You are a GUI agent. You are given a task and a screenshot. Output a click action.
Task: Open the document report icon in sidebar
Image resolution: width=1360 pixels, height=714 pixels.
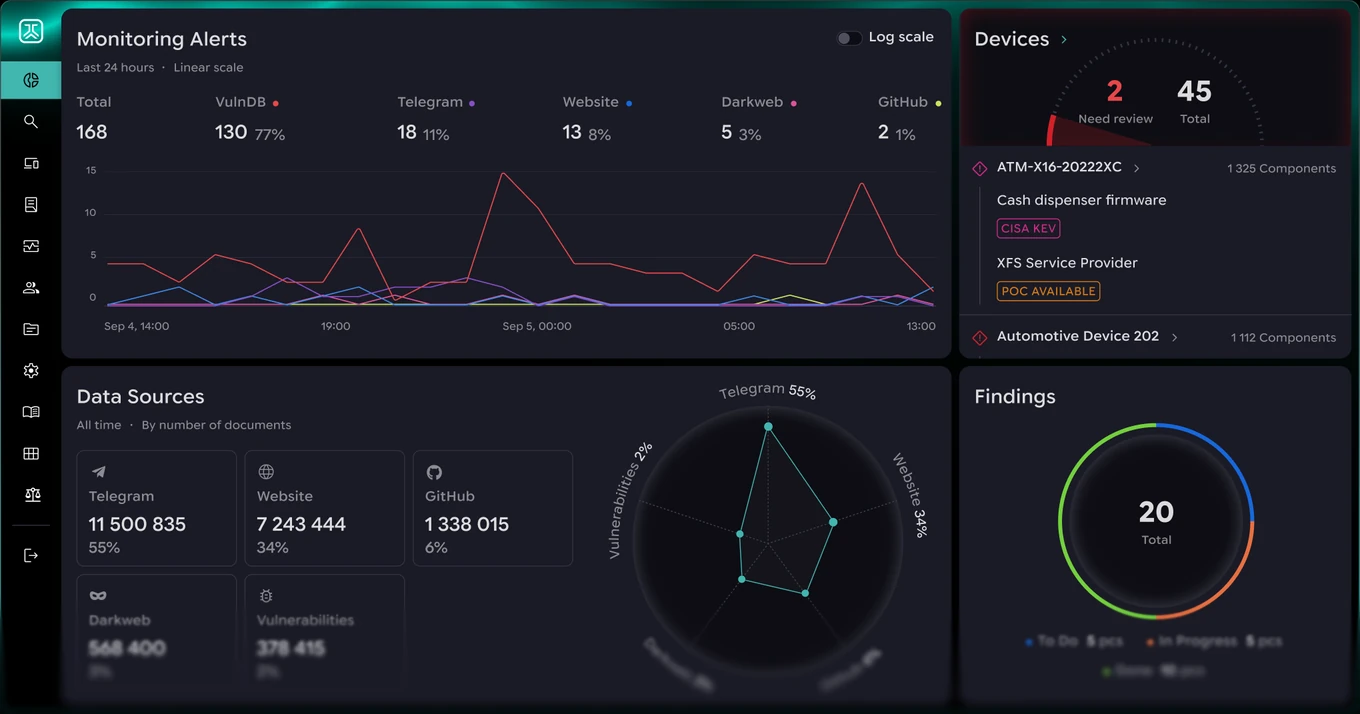[x=31, y=204]
